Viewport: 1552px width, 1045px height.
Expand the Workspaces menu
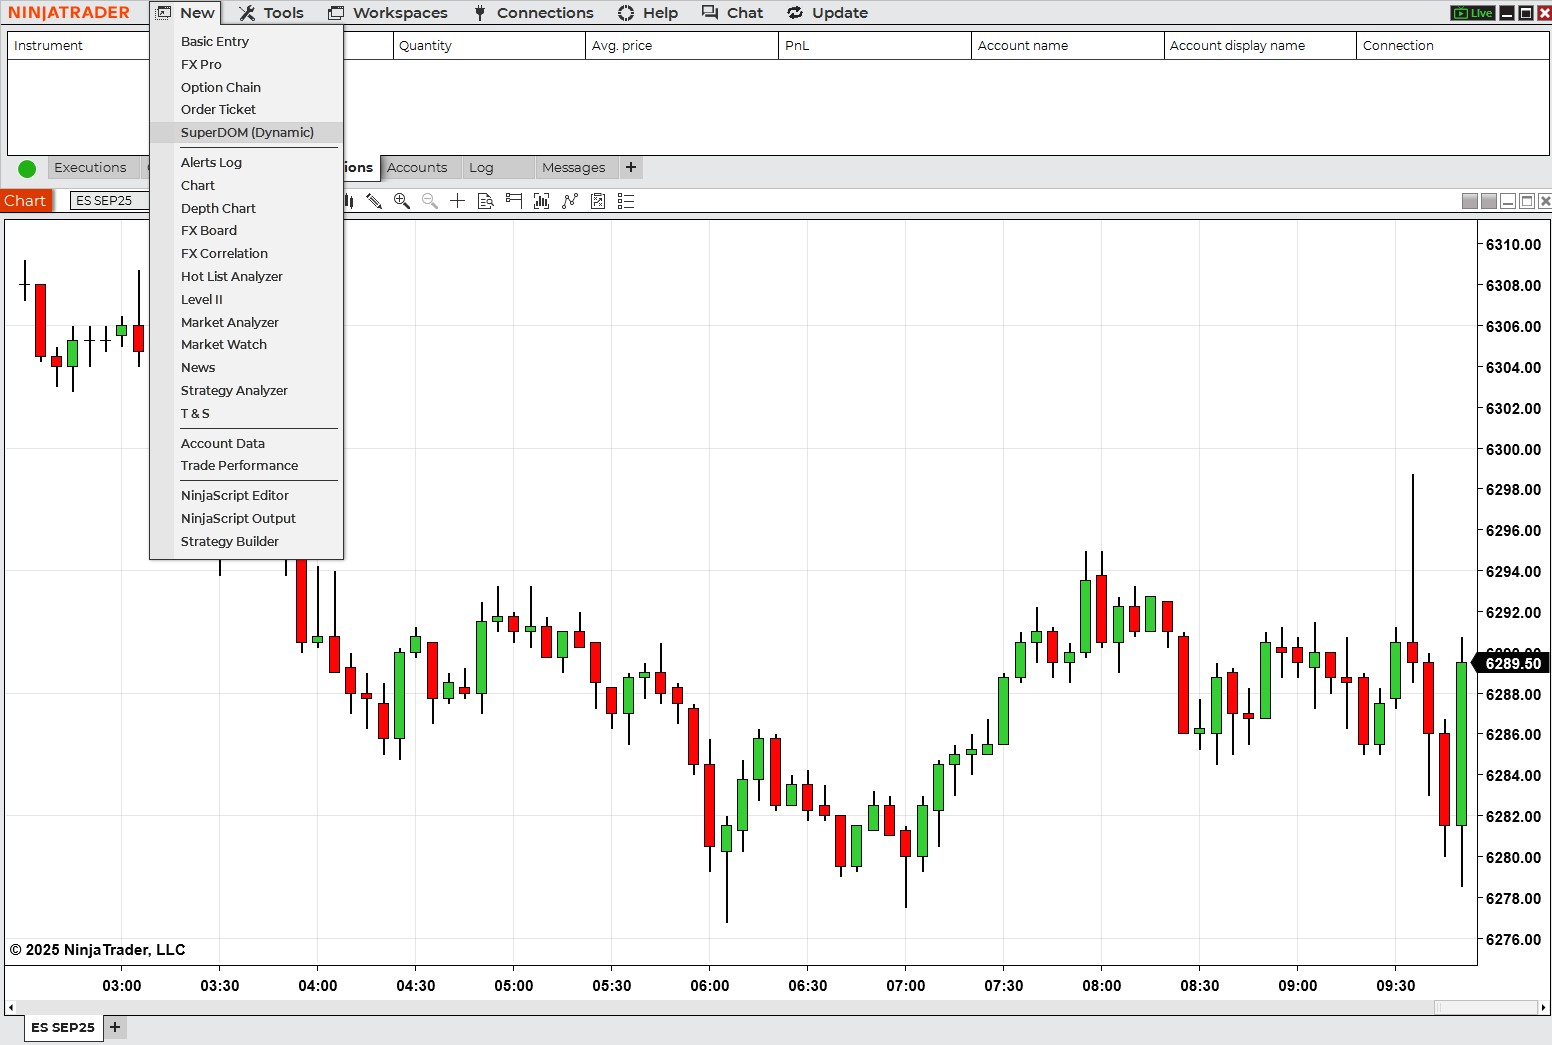click(x=388, y=13)
